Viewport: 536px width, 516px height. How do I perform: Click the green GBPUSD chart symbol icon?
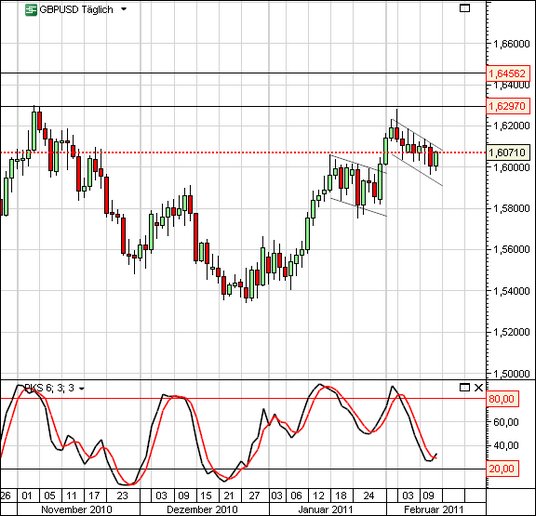31,10
